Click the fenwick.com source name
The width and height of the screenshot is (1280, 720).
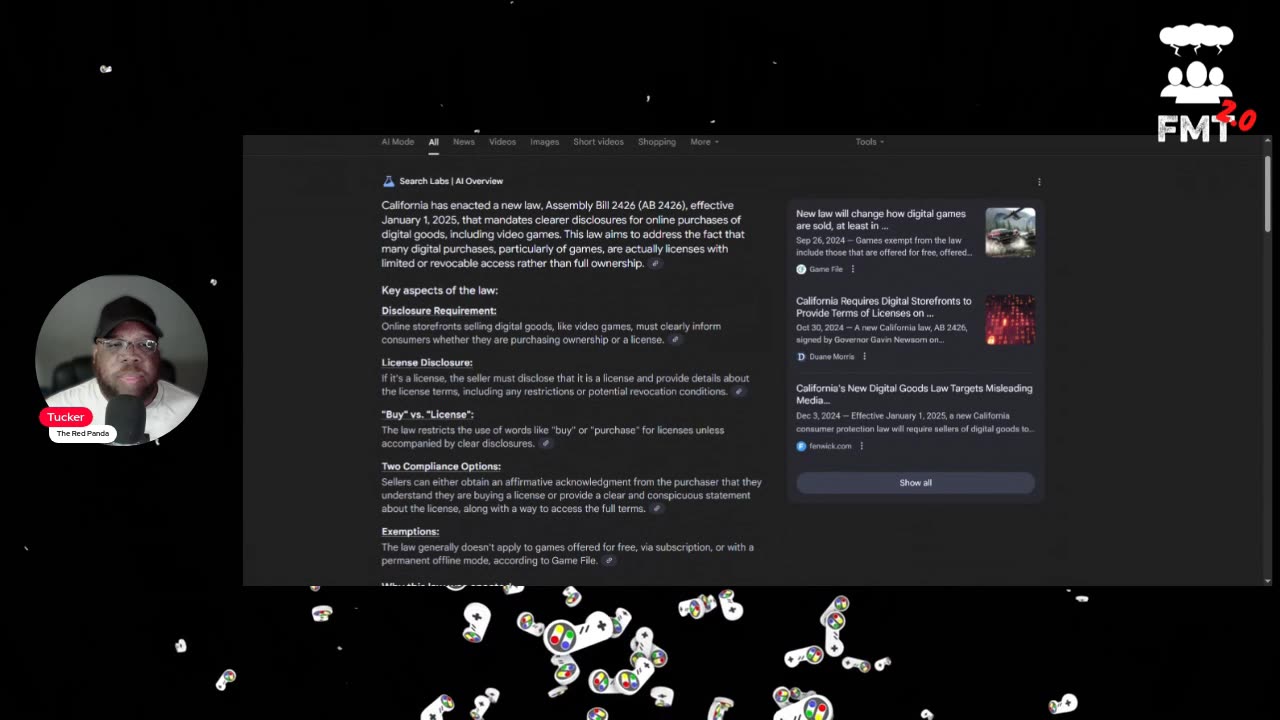830,446
